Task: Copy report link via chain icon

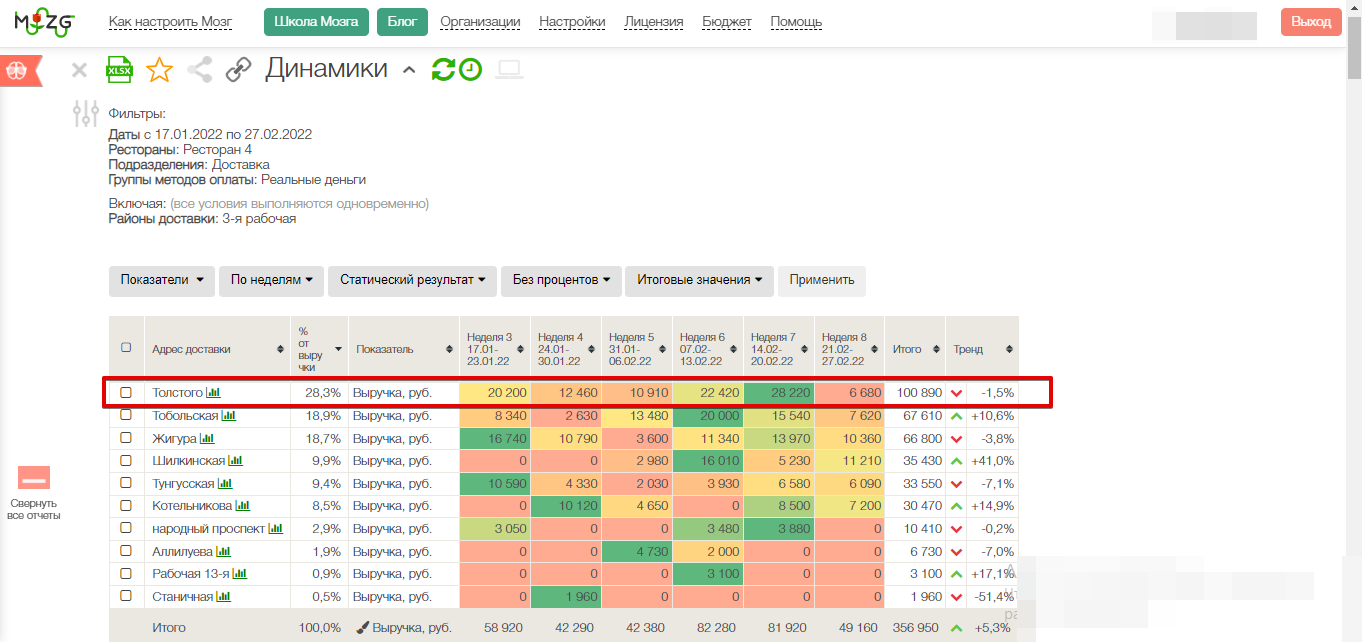Action: 238,70
